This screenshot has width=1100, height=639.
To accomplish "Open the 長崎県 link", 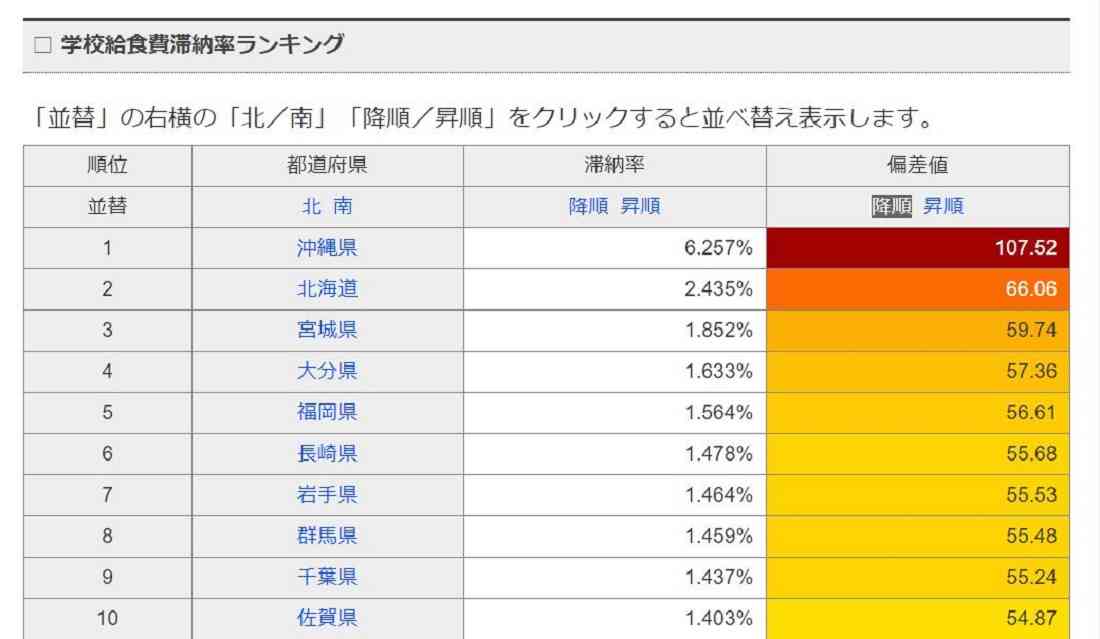I will [x=327, y=453].
